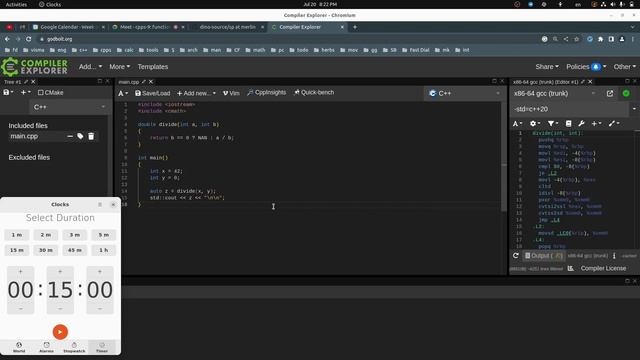Open compiler pane font size (A) dropdown

coord(517,123)
